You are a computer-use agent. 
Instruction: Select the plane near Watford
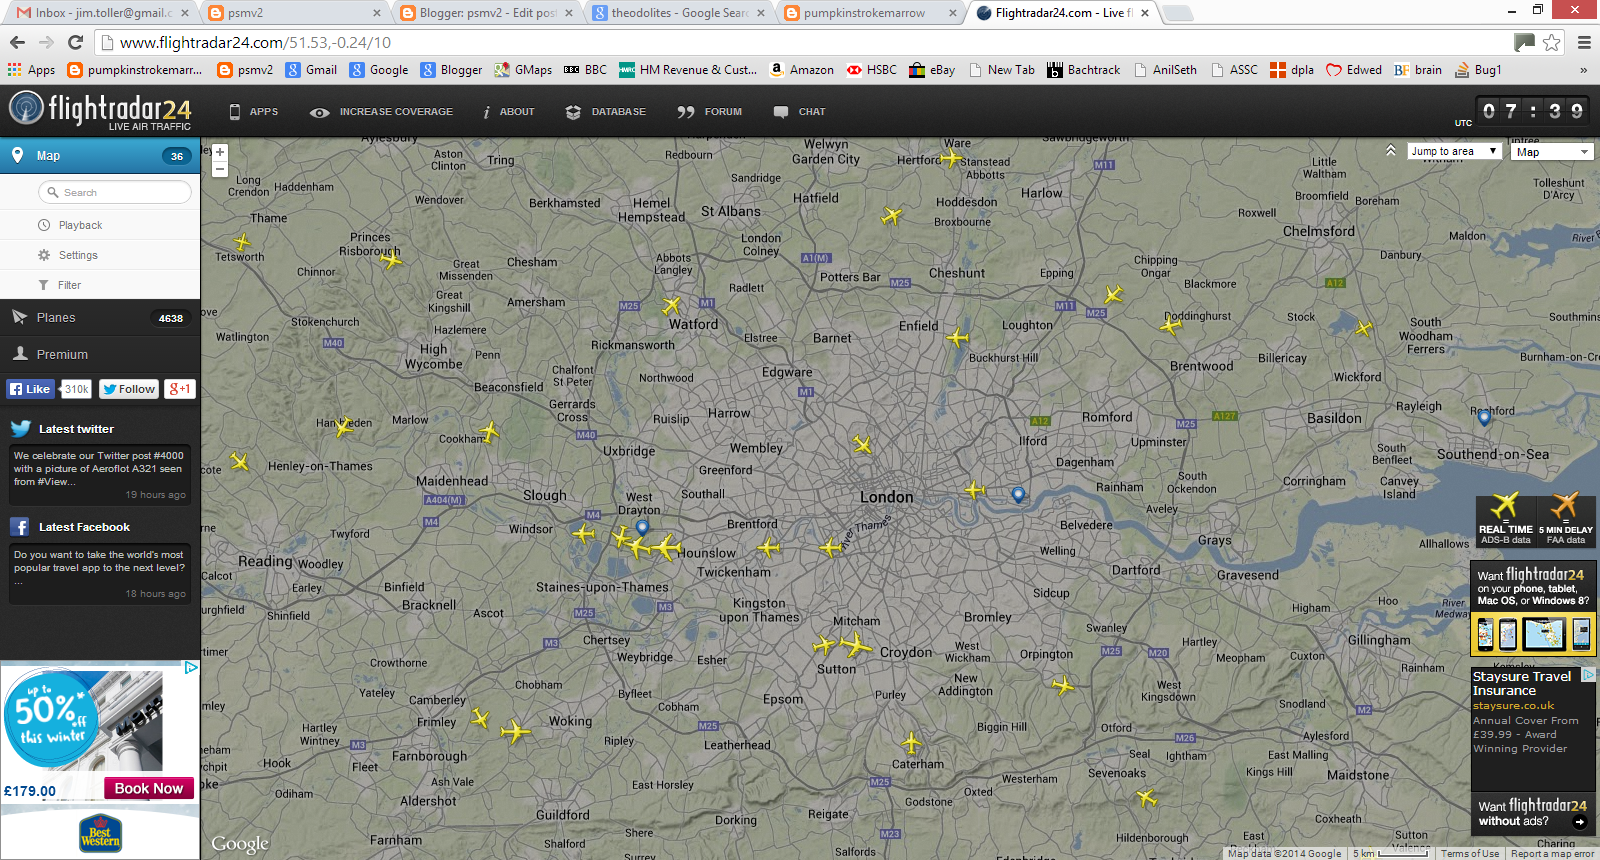(x=671, y=305)
